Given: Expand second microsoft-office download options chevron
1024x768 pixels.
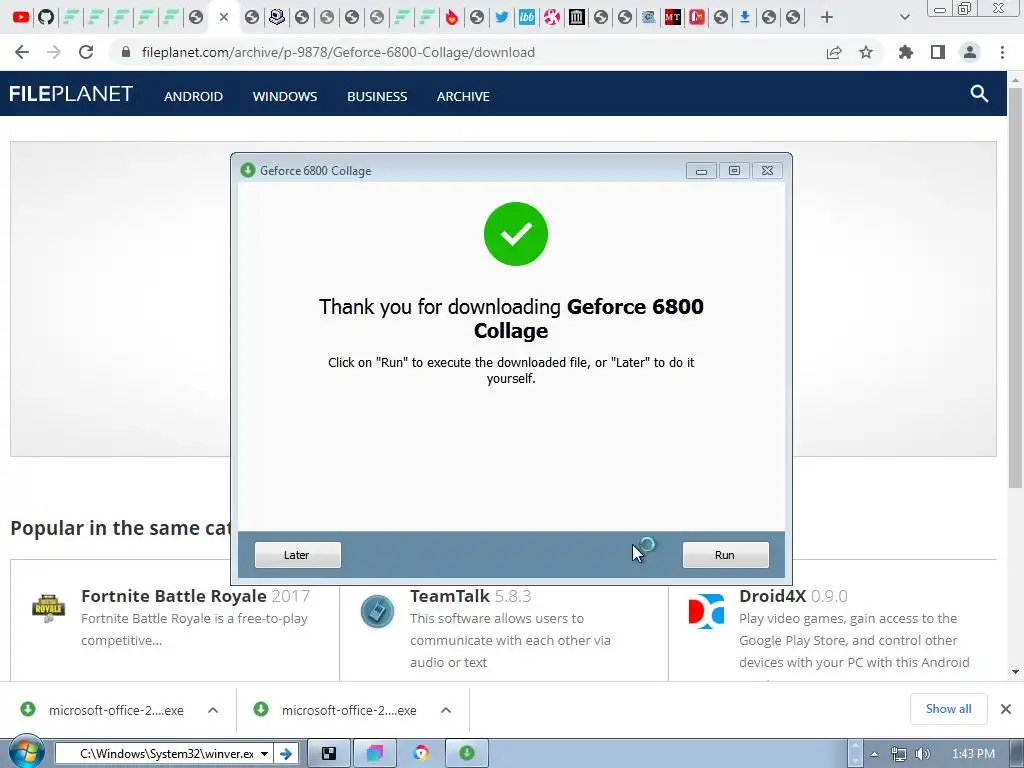Looking at the screenshot, I should (x=446, y=710).
